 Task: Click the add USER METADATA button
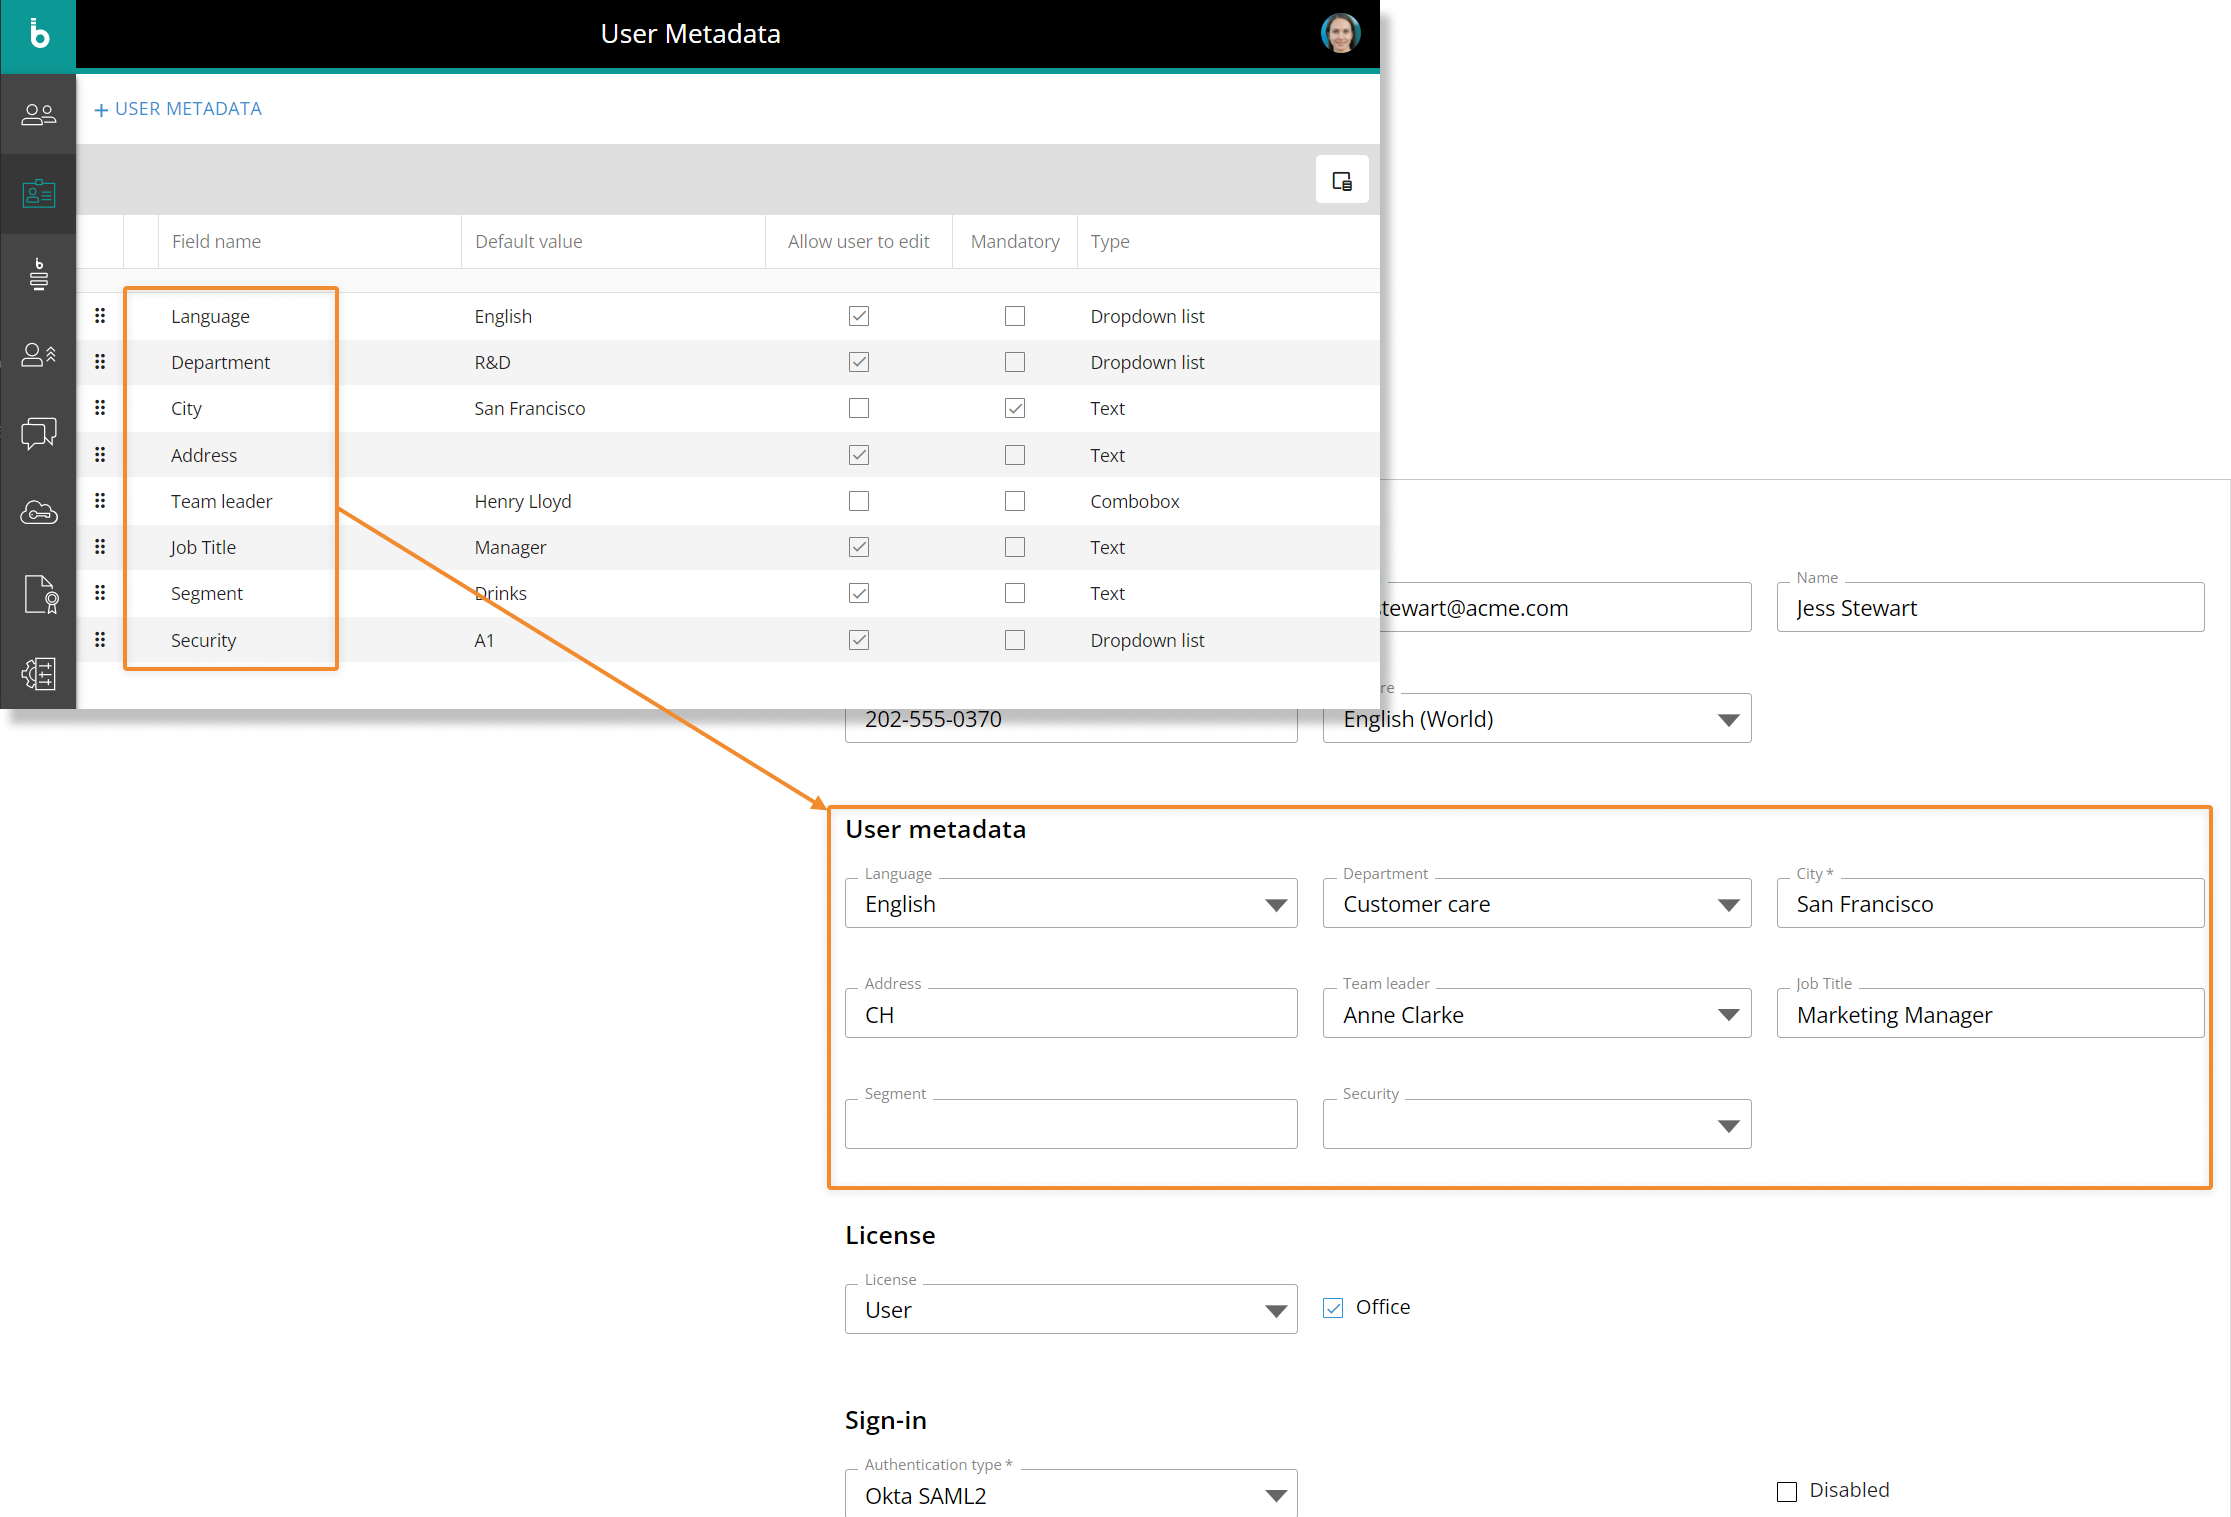click(178, 109)
